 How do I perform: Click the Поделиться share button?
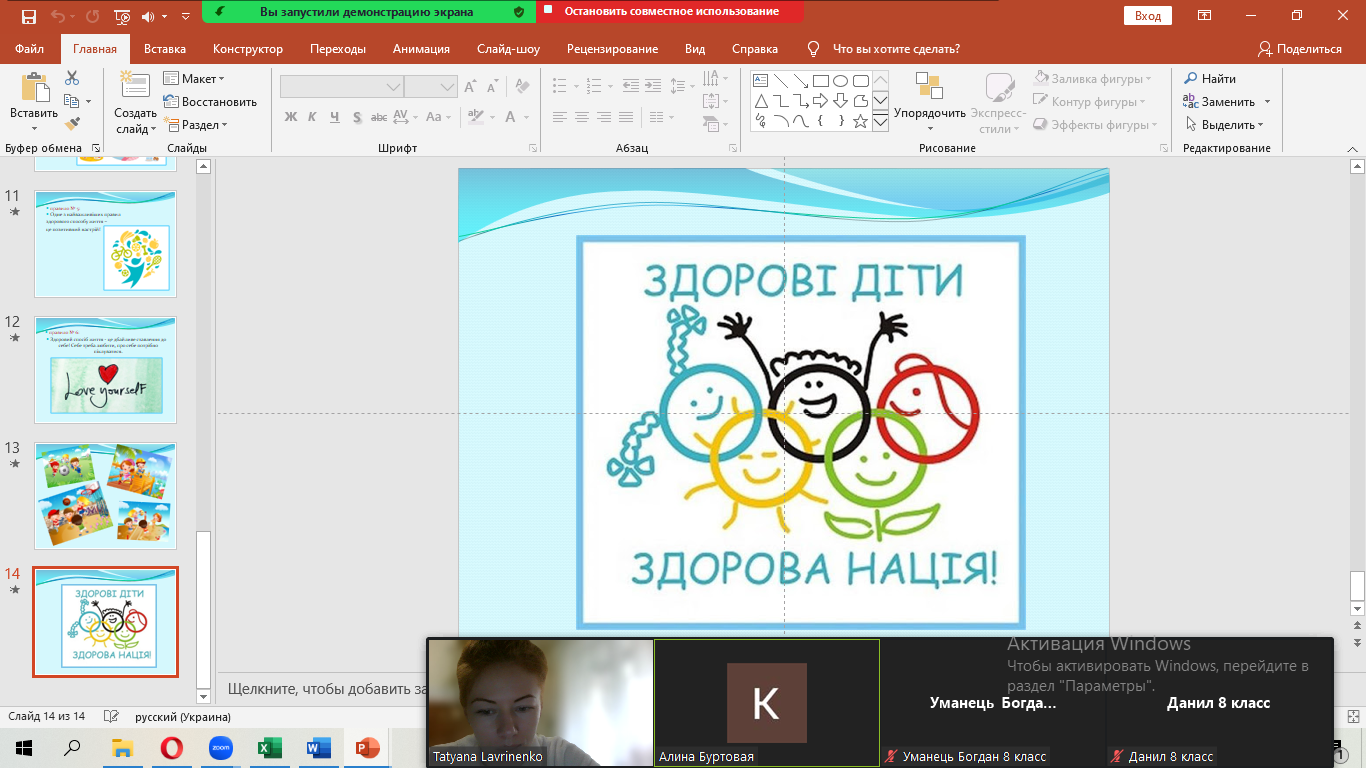pyautogui.click(x=1300, y=48)
